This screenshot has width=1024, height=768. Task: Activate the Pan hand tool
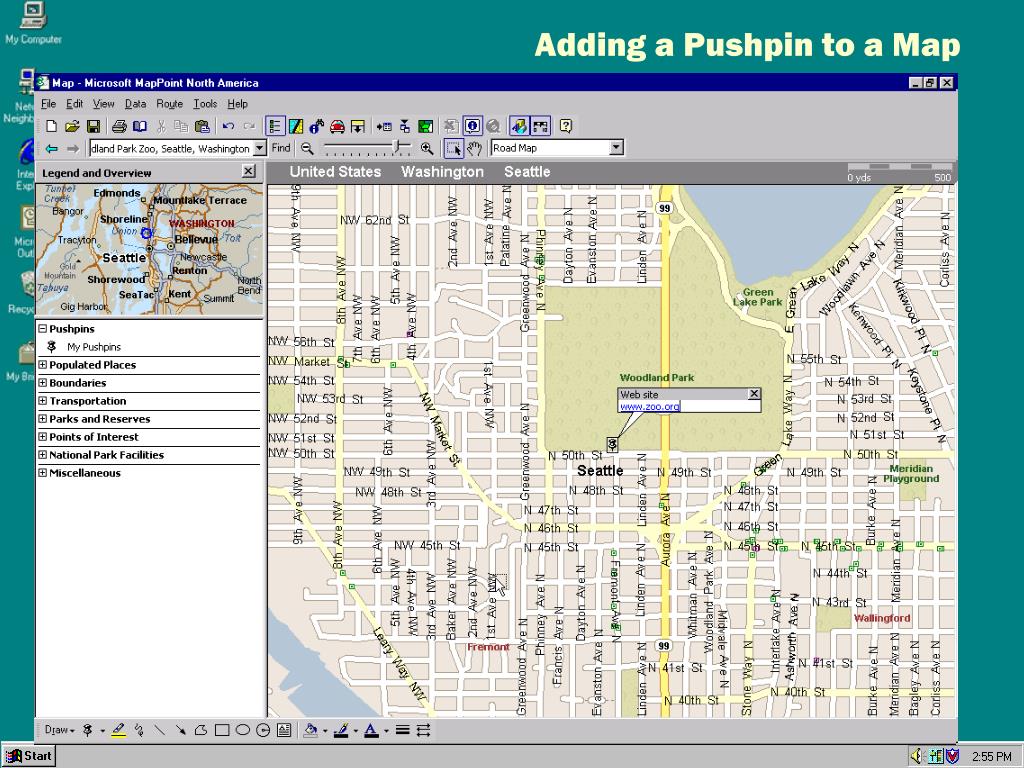click(474, 149)
